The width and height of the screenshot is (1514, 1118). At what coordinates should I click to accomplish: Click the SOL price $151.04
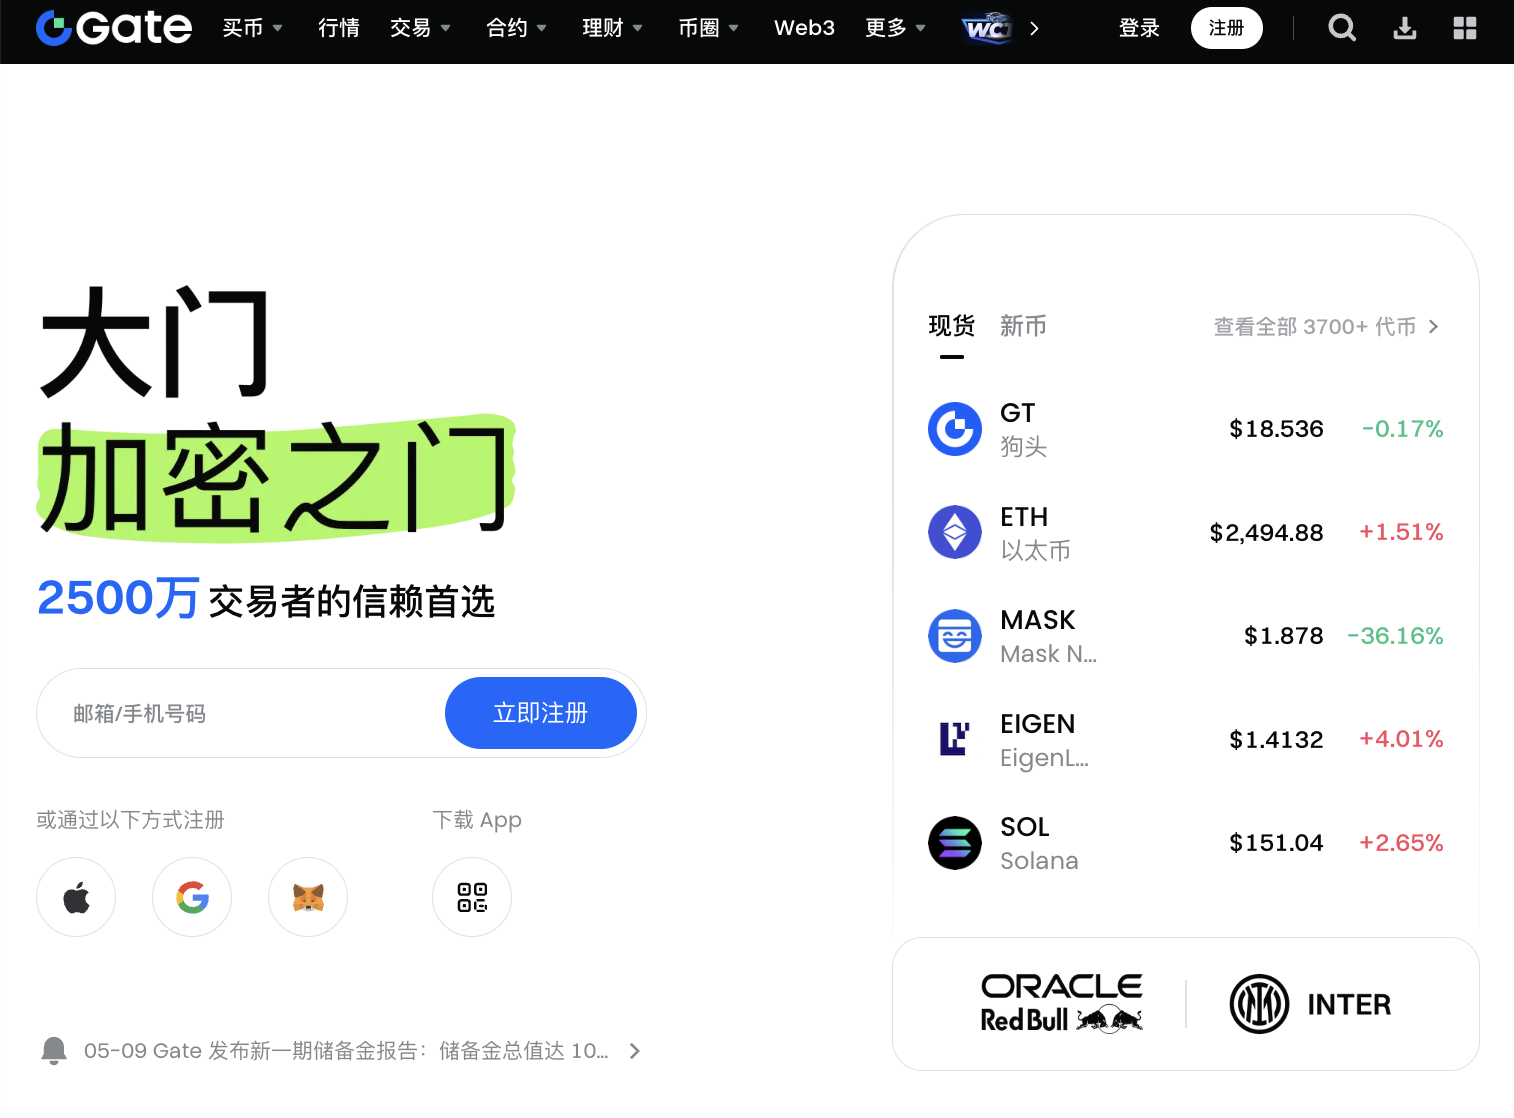1276,843
